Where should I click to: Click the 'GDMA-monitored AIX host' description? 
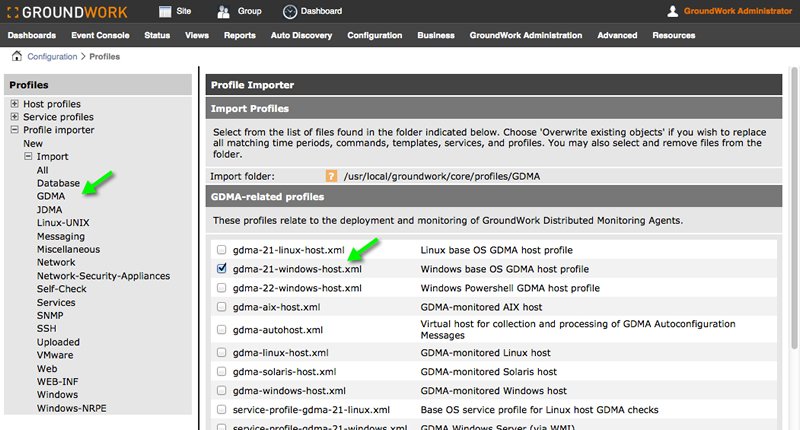[x=481, y=307]
